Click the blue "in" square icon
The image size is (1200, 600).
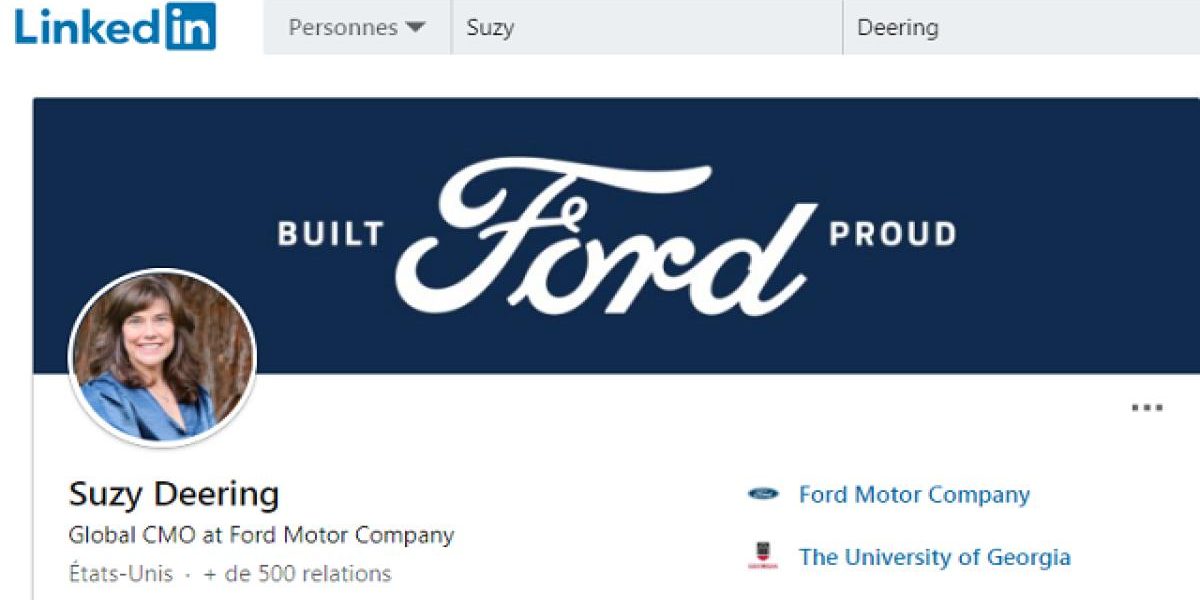[x=190, y=27]
